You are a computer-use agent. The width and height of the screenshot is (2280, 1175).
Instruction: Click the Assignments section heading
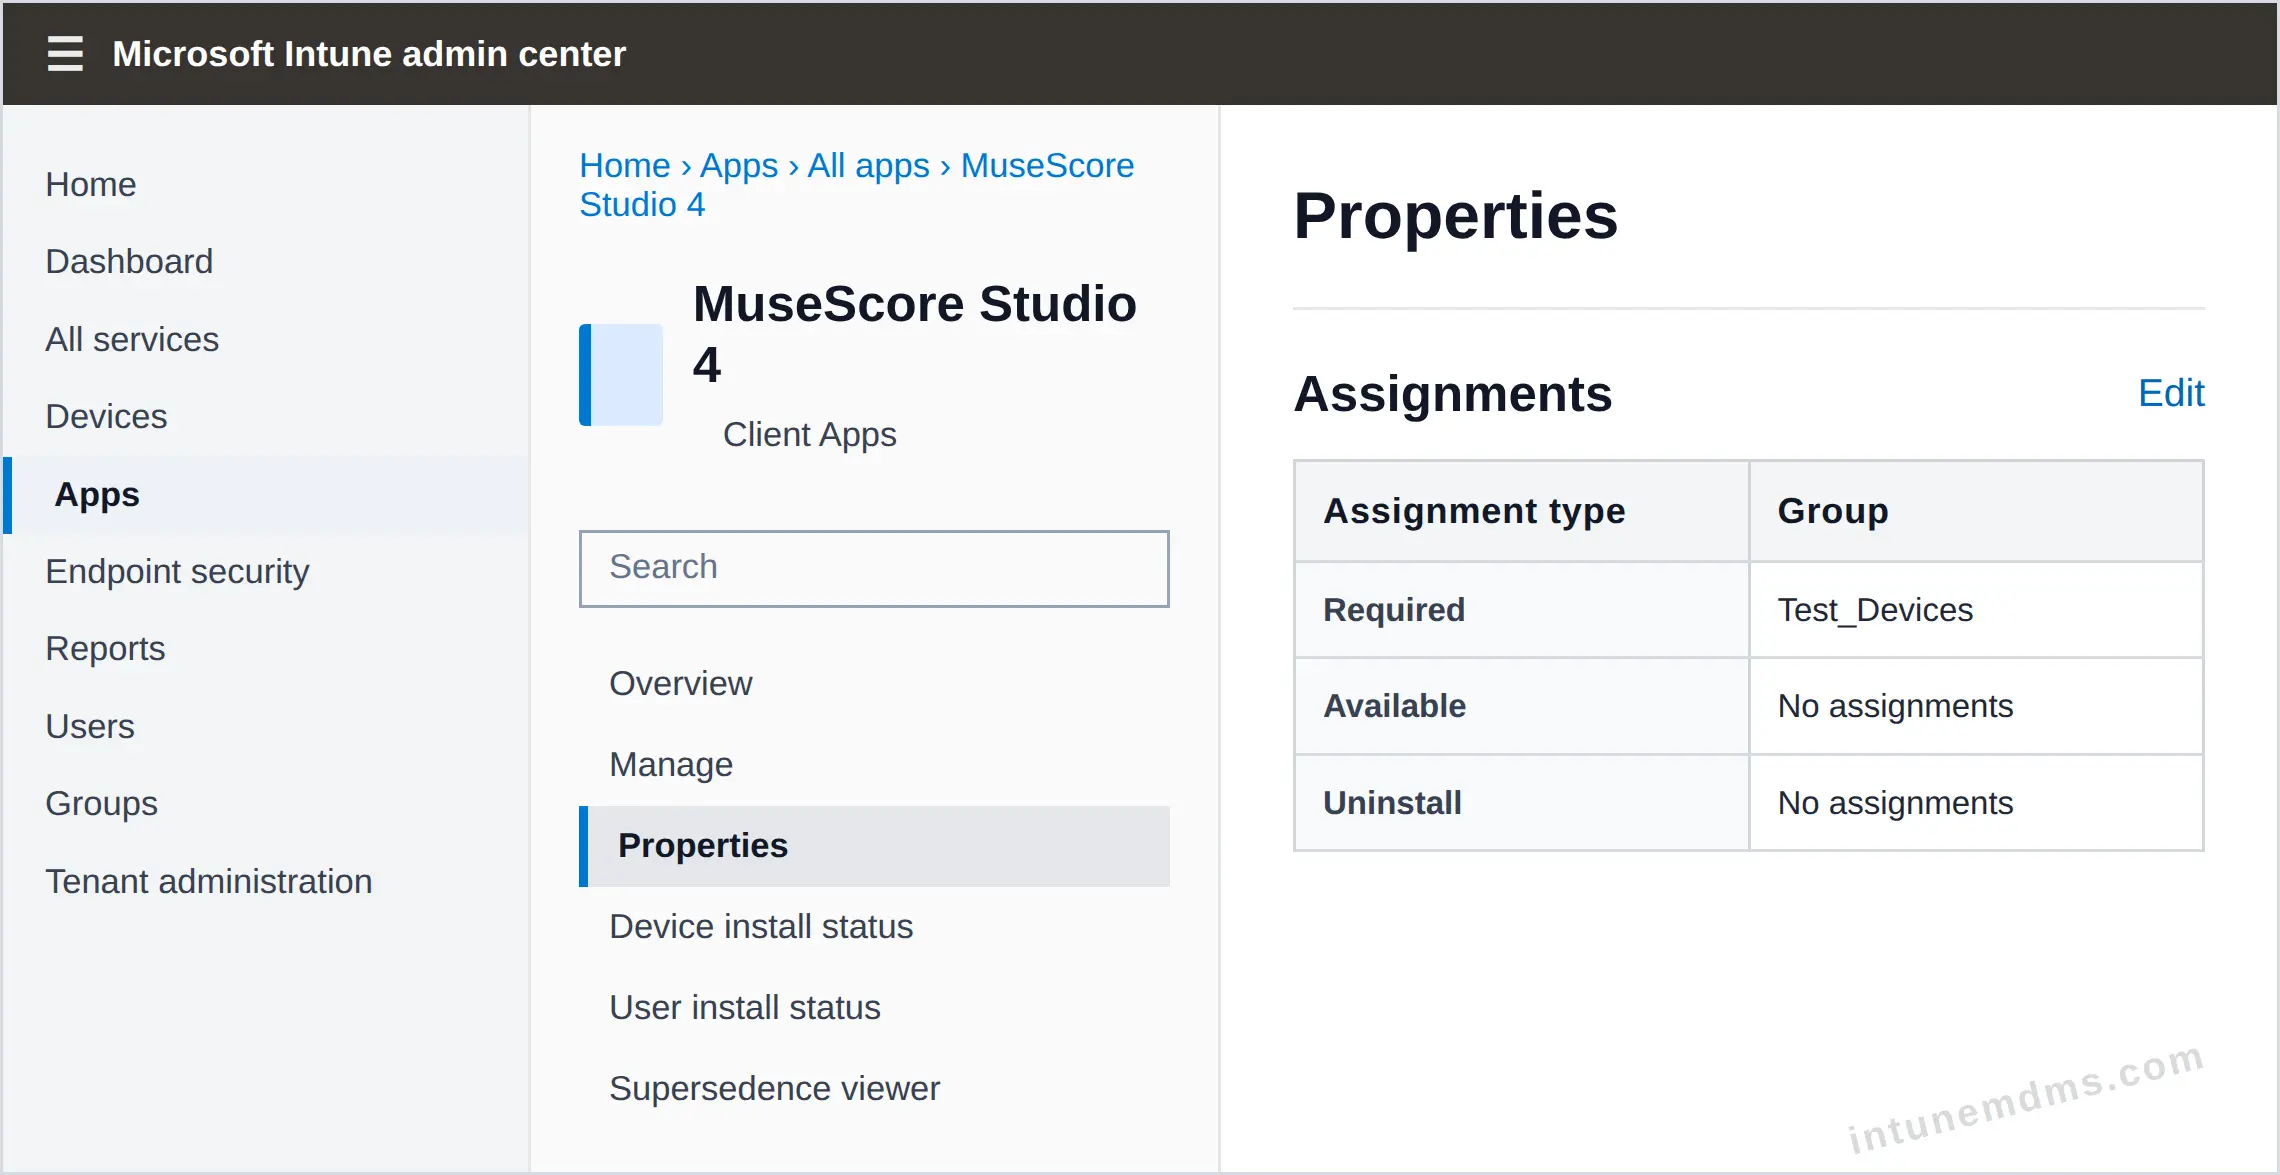1453,393
